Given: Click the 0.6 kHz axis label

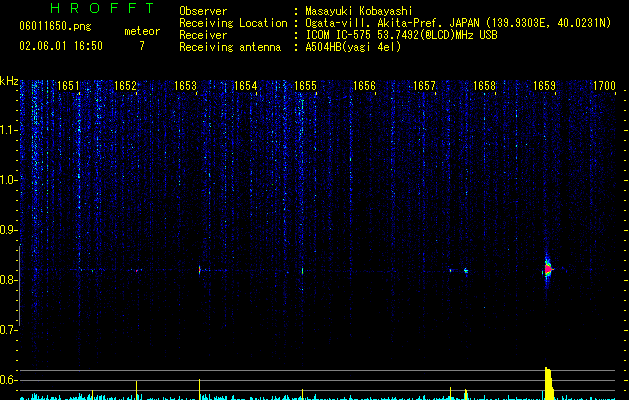Looking at the screenshot, I should tap(9, 380).
